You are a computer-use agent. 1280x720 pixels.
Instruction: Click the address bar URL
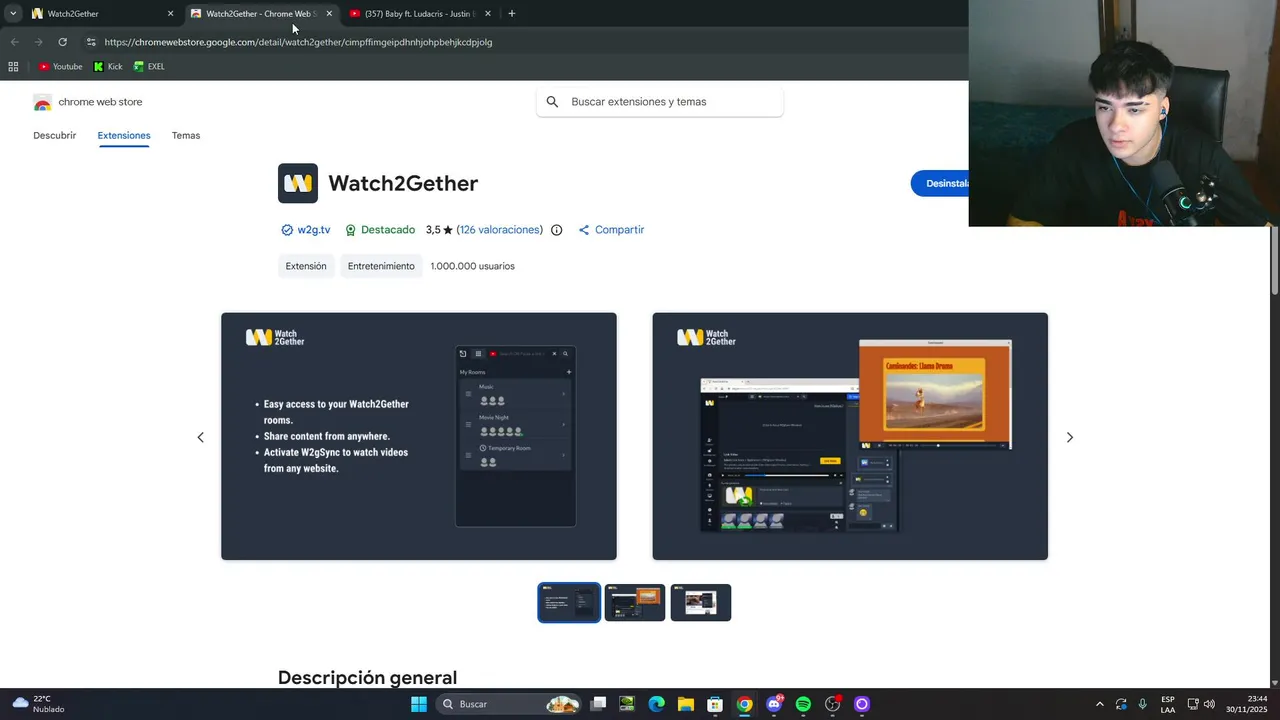(x=298, y=42)
